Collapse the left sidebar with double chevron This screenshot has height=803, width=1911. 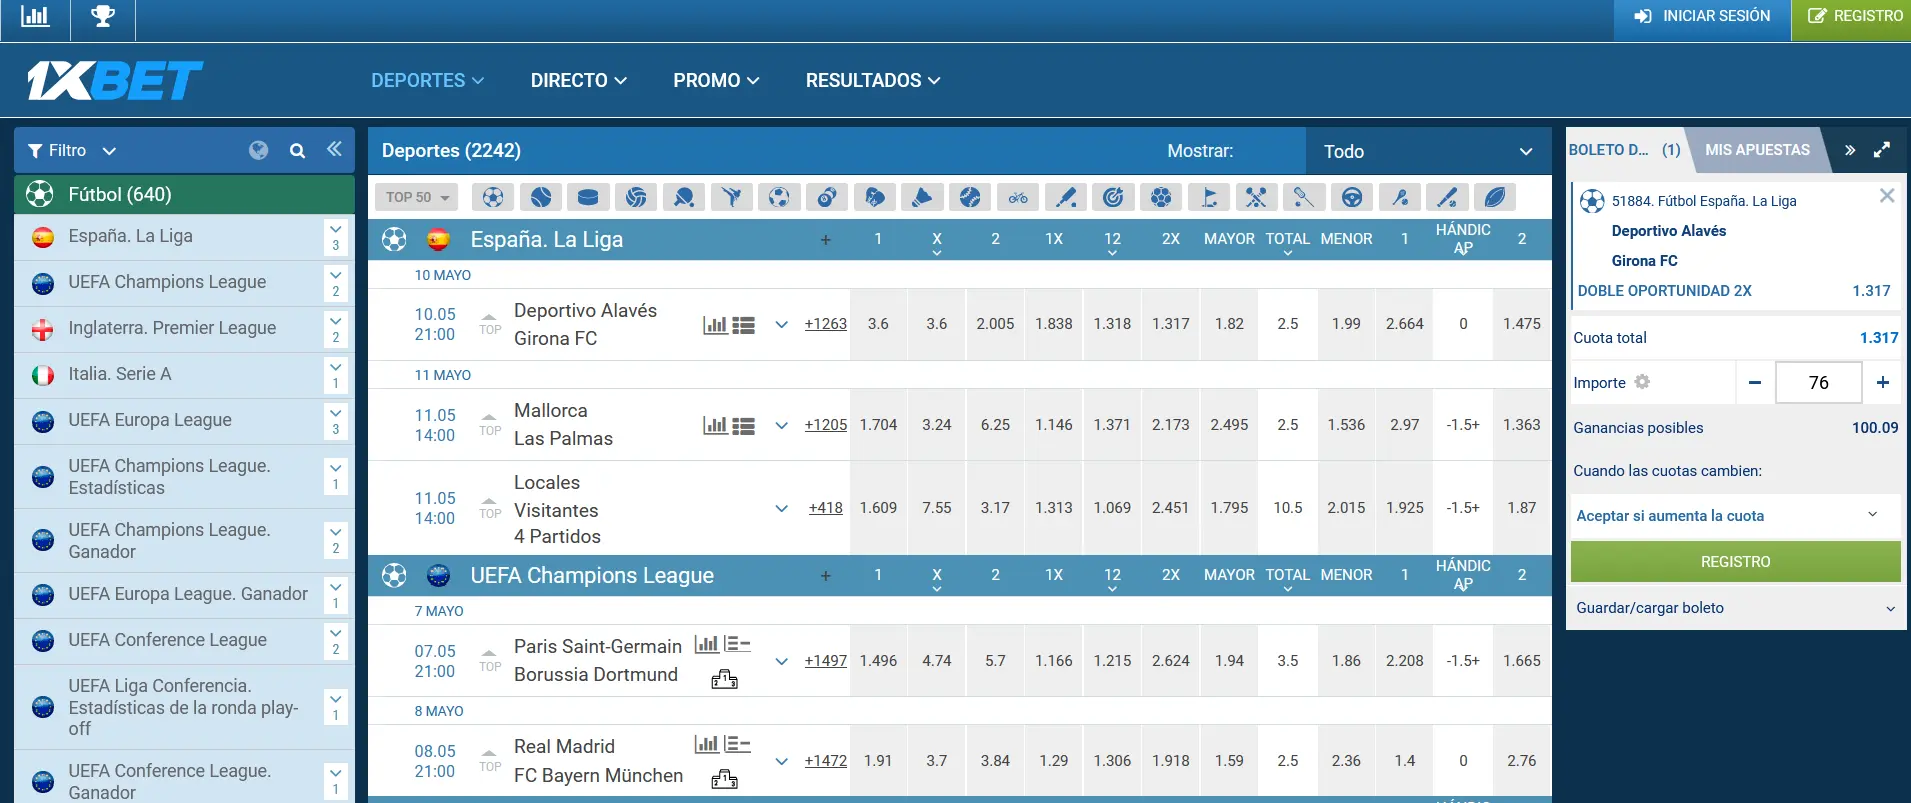334,149
